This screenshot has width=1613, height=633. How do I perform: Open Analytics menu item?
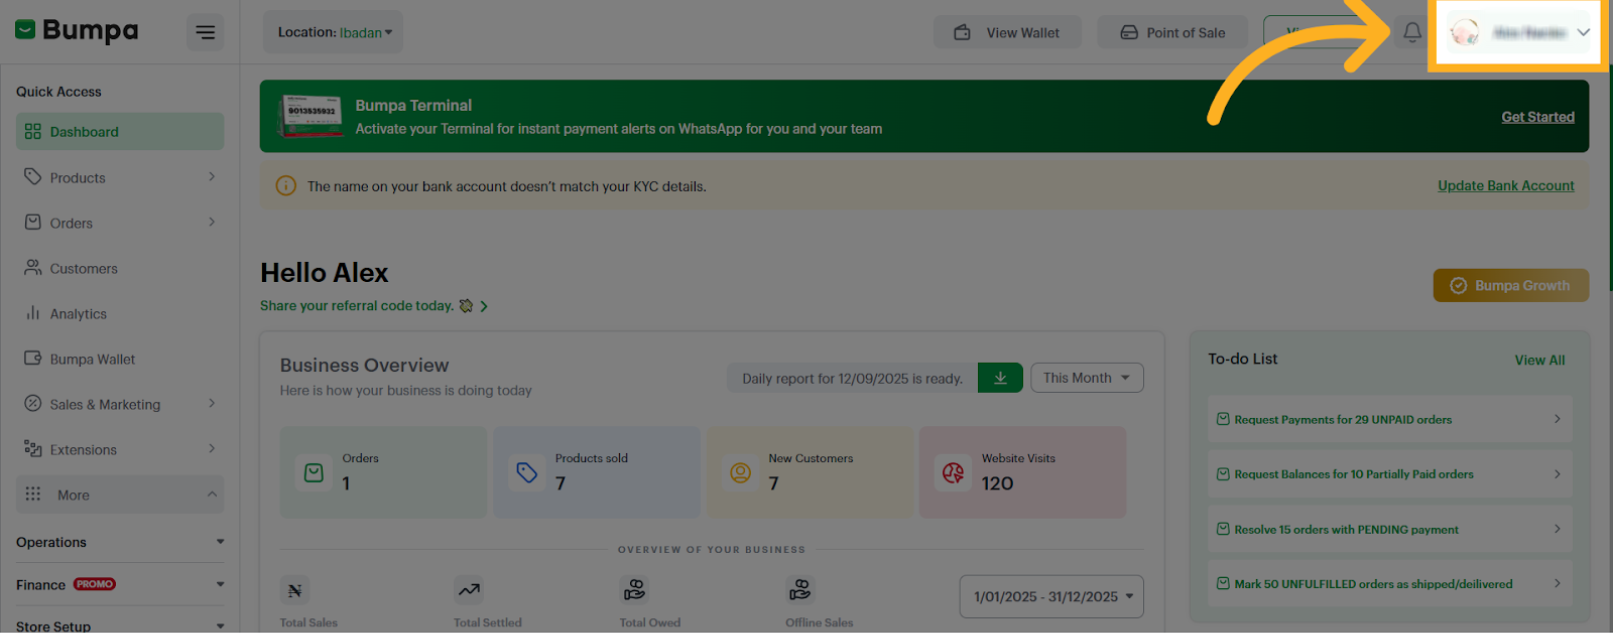point(120,313)
